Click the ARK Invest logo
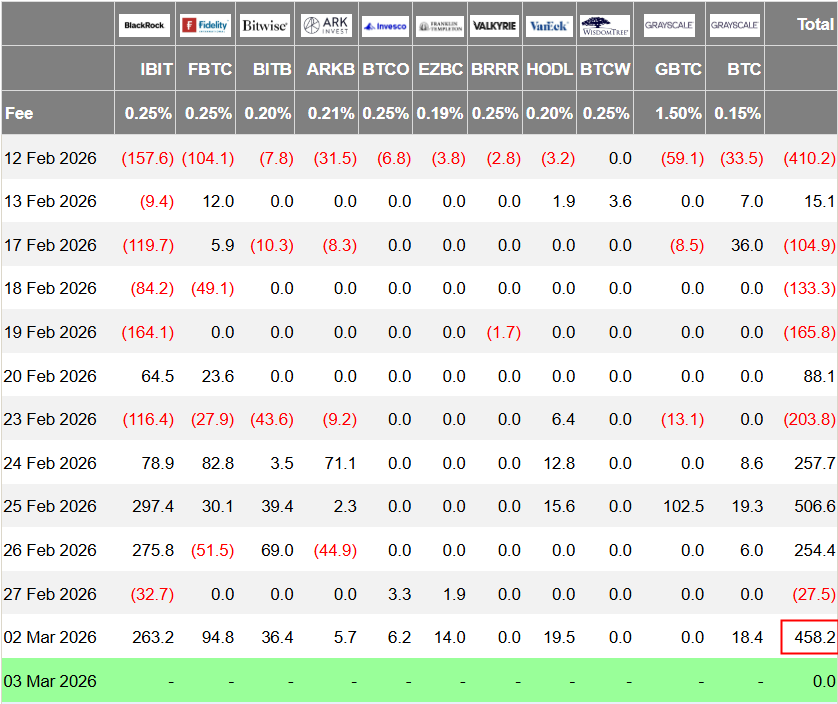The image size is (838, 704). pos(326,26)
